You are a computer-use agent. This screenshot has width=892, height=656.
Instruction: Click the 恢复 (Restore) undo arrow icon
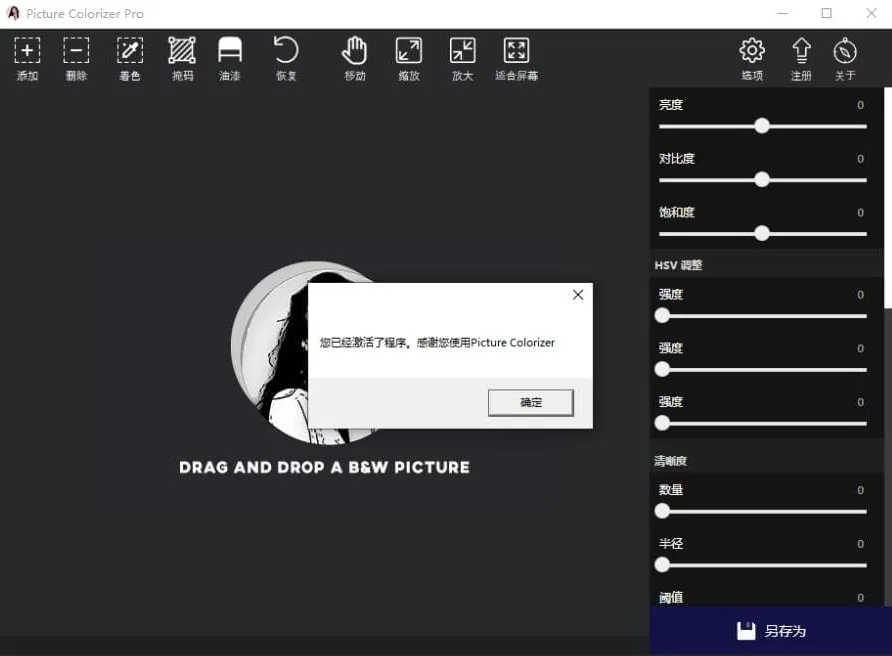point(286,51)
